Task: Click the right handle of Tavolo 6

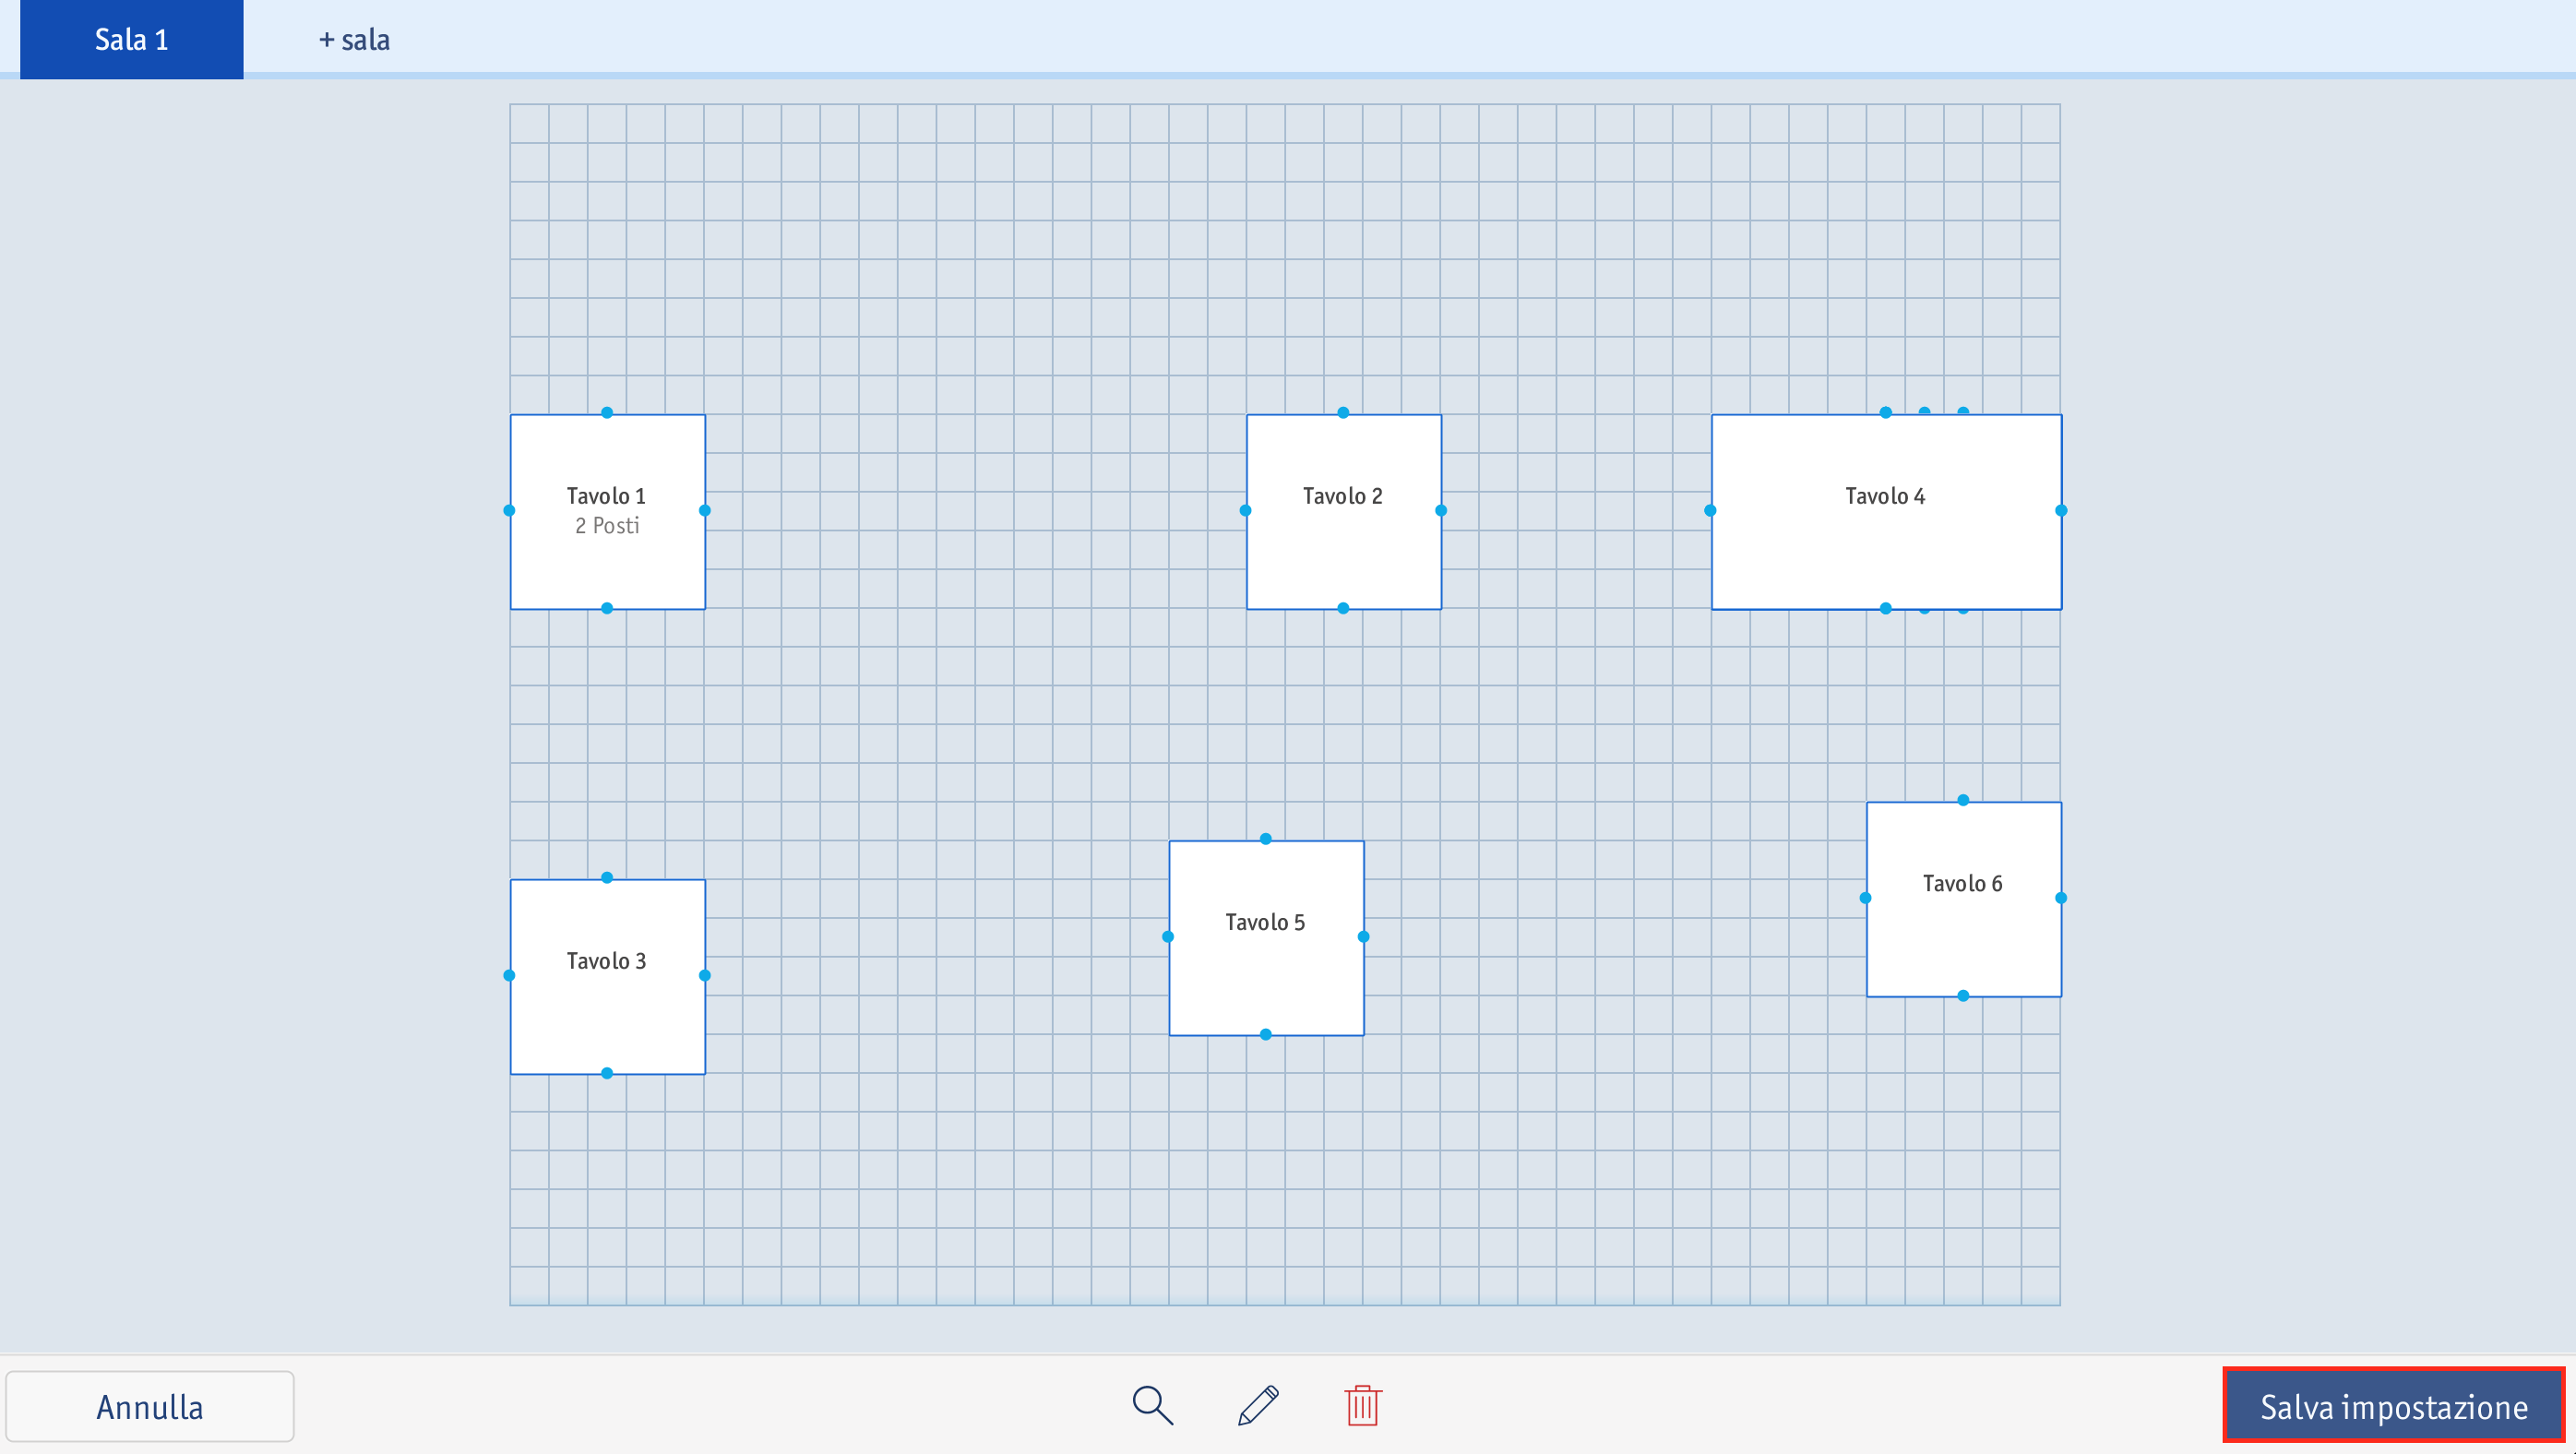Action: pos(2061,898)
